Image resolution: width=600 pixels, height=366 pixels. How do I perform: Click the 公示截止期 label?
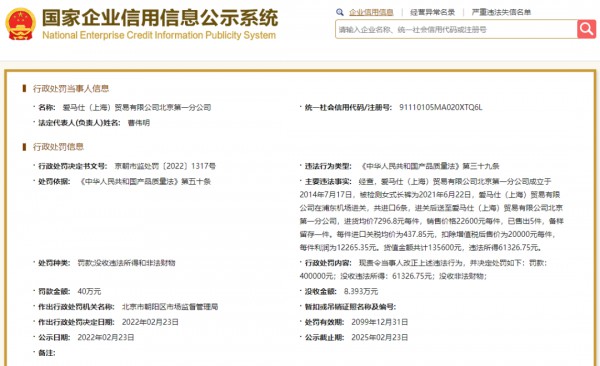(324, 337)
